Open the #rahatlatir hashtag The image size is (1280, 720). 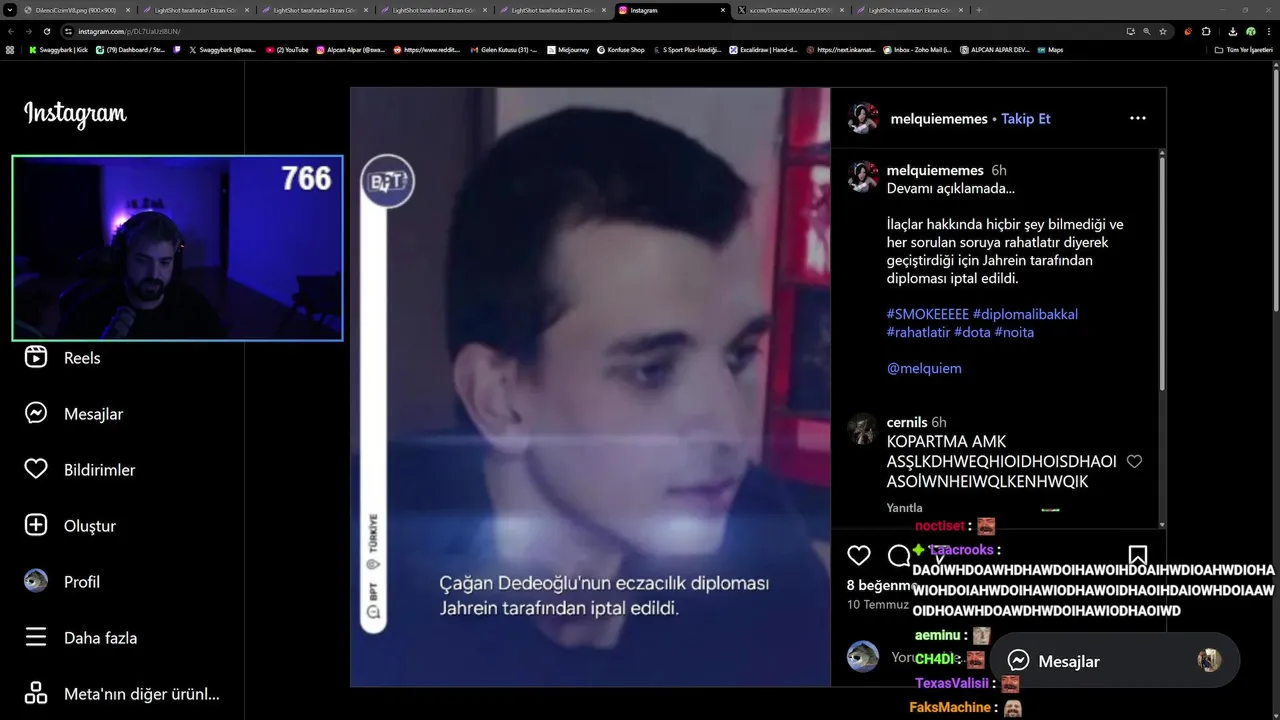click(918, 332)
